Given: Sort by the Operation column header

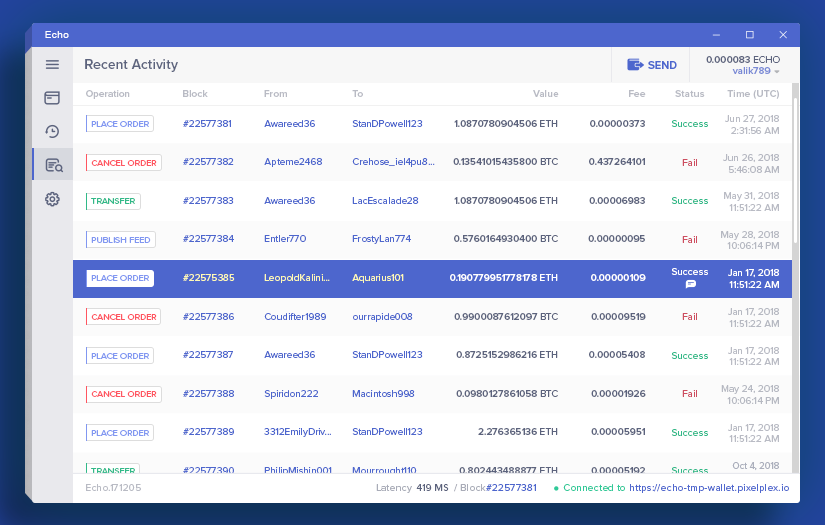Looking at the screenshot, I should coord(107,94).
